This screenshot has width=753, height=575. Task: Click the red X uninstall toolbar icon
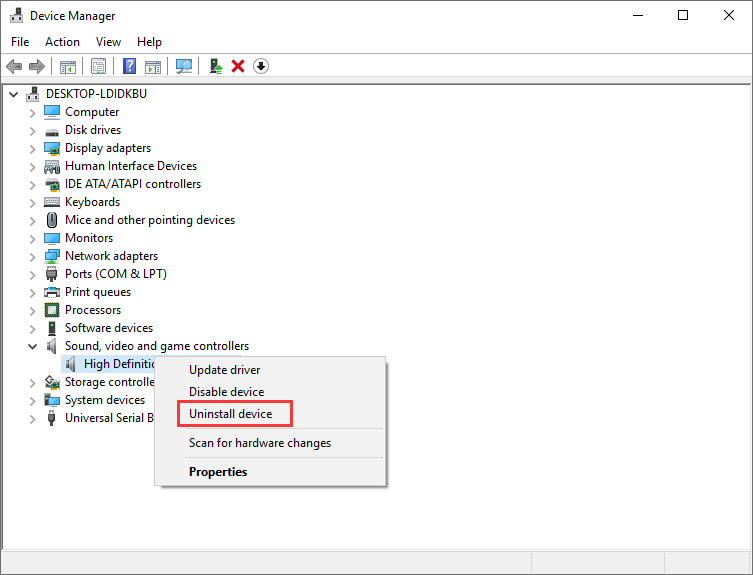238,66
